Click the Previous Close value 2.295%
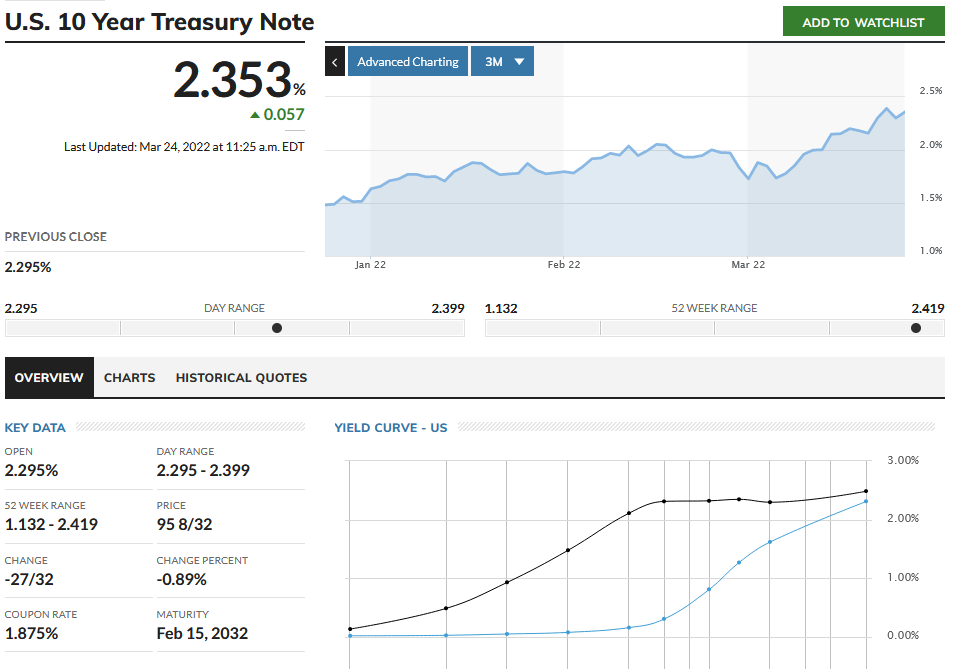This screenshot has height=669, width=957. pos(28,267)
